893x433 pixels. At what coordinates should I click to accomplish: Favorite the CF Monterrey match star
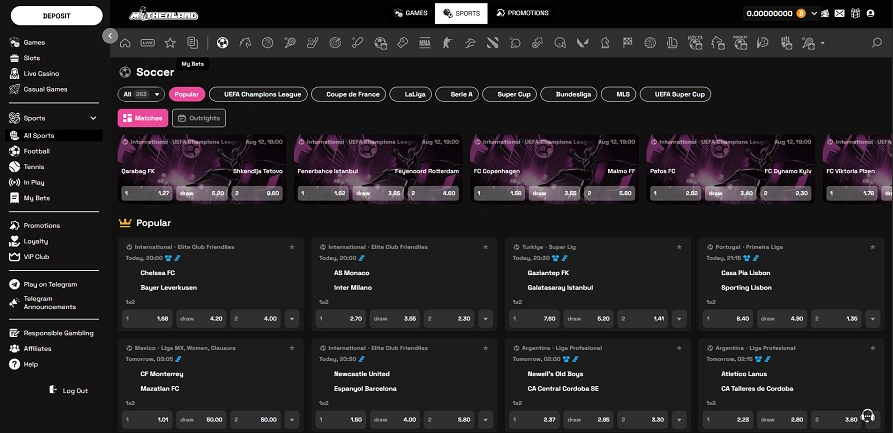[292, 348]
